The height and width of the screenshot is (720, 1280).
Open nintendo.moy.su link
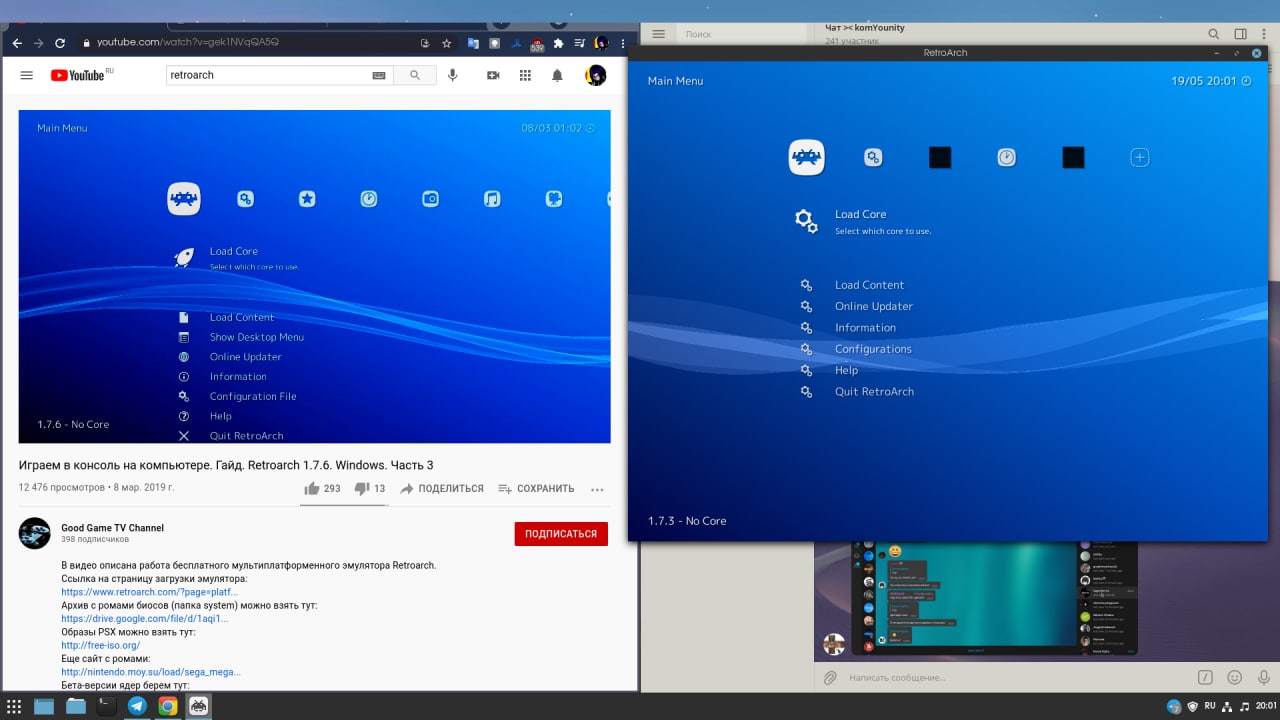pos(150,672)
